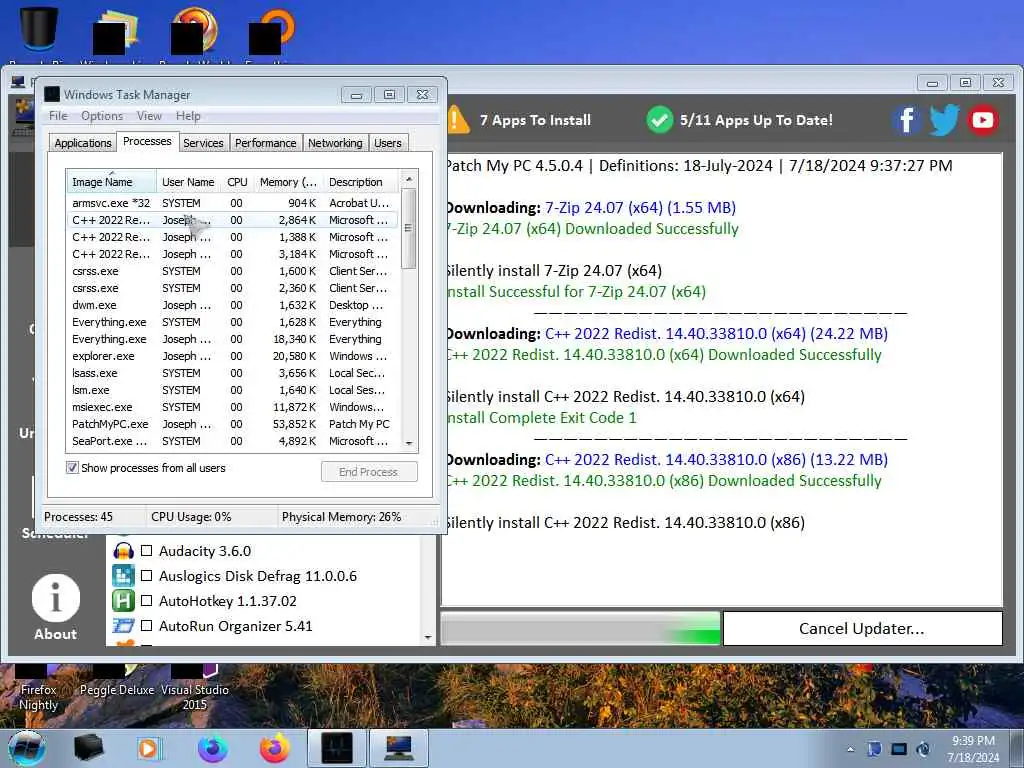This screenshot has height=768, width=1024.
Task: Click the End Process button
Action: click(369, 472)
